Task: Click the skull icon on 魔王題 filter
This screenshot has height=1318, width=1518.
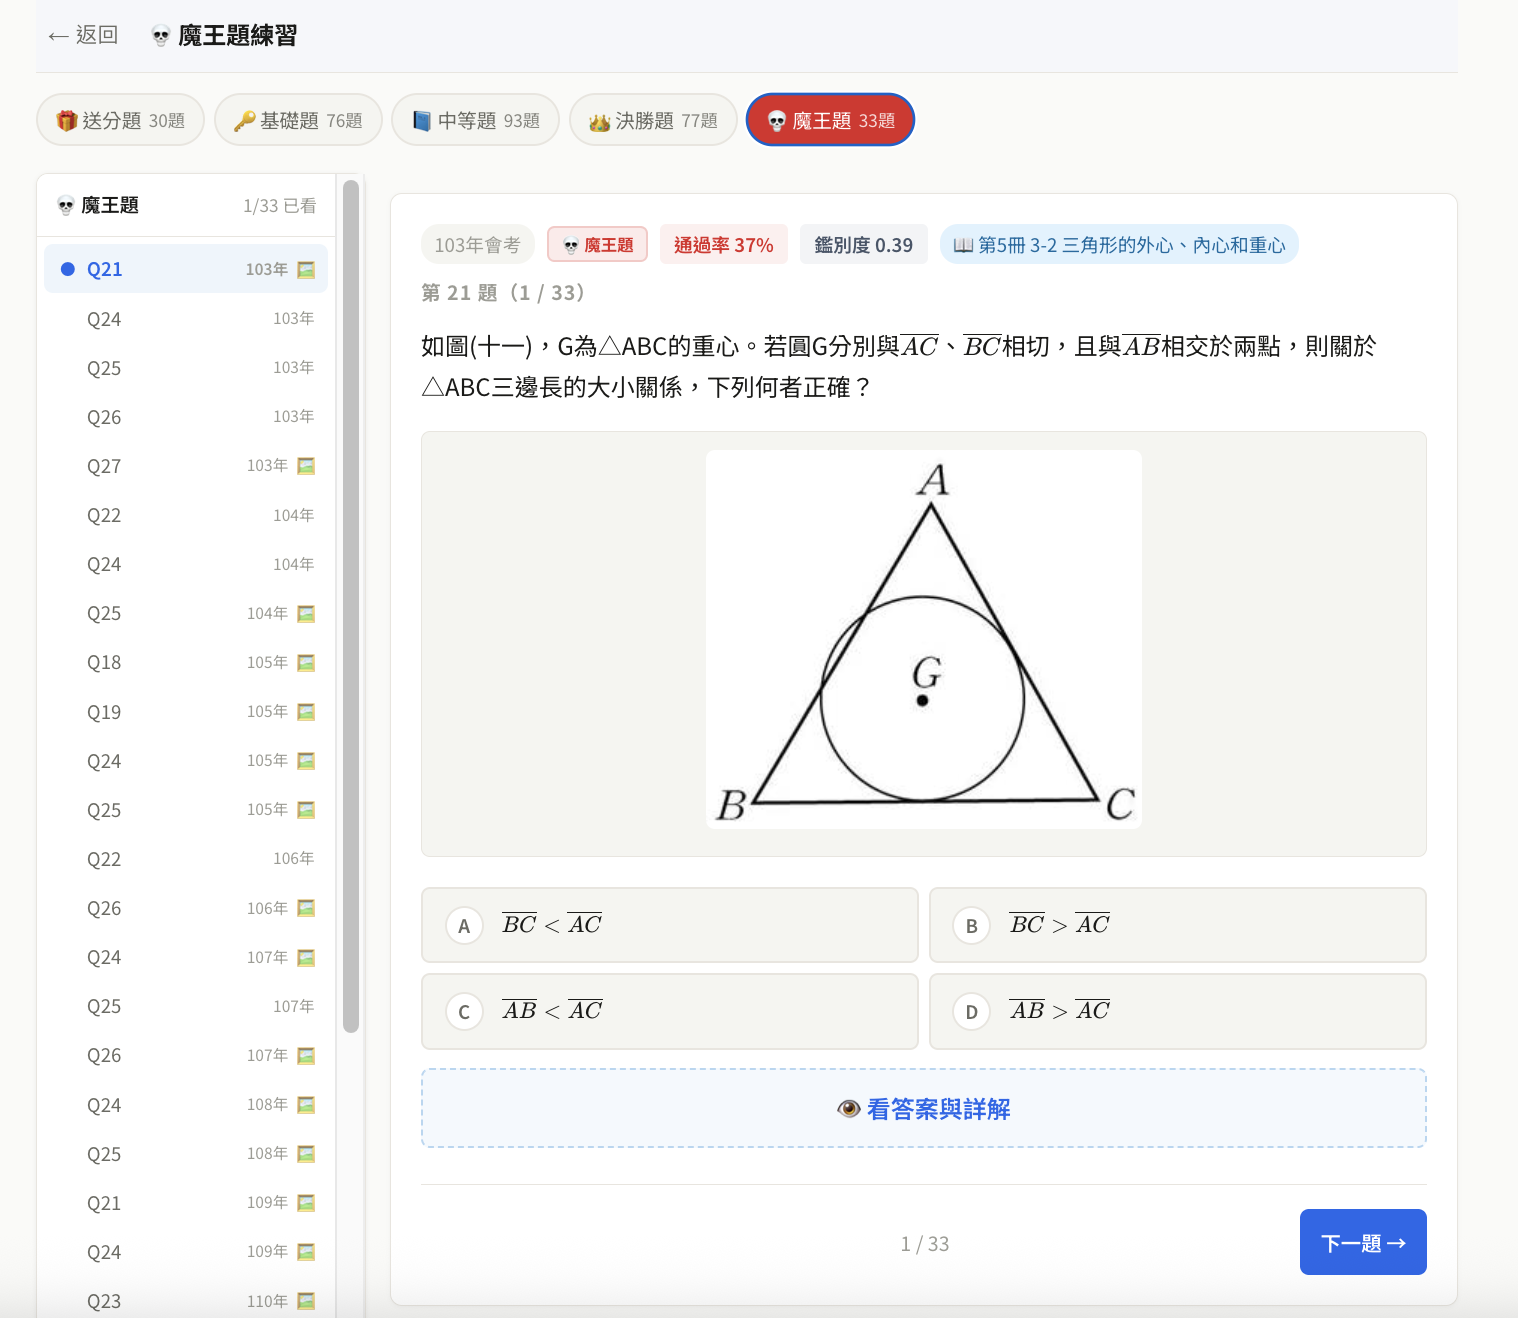Action: (x=775, y=119)
